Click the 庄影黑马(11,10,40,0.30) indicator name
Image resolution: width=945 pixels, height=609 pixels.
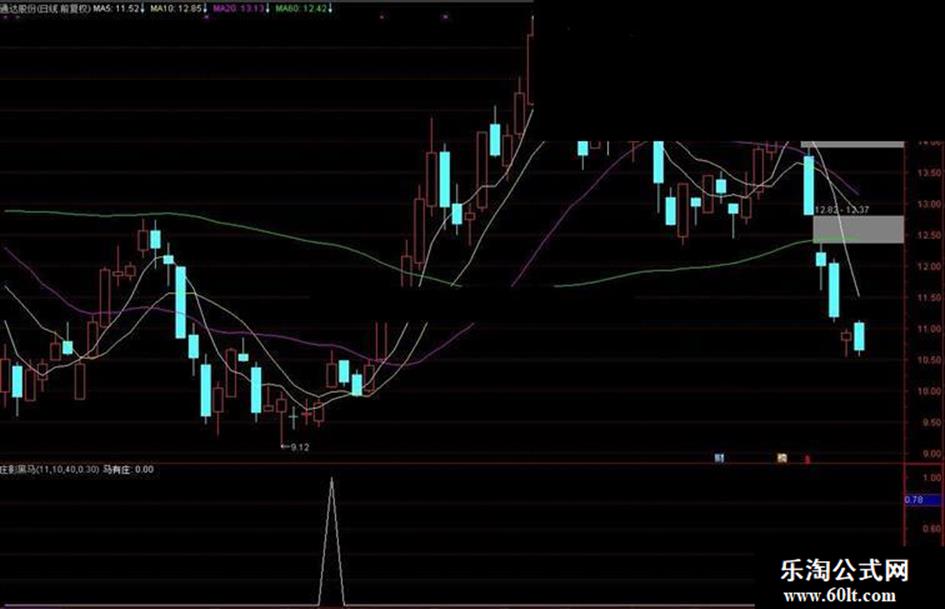[49, 469]
